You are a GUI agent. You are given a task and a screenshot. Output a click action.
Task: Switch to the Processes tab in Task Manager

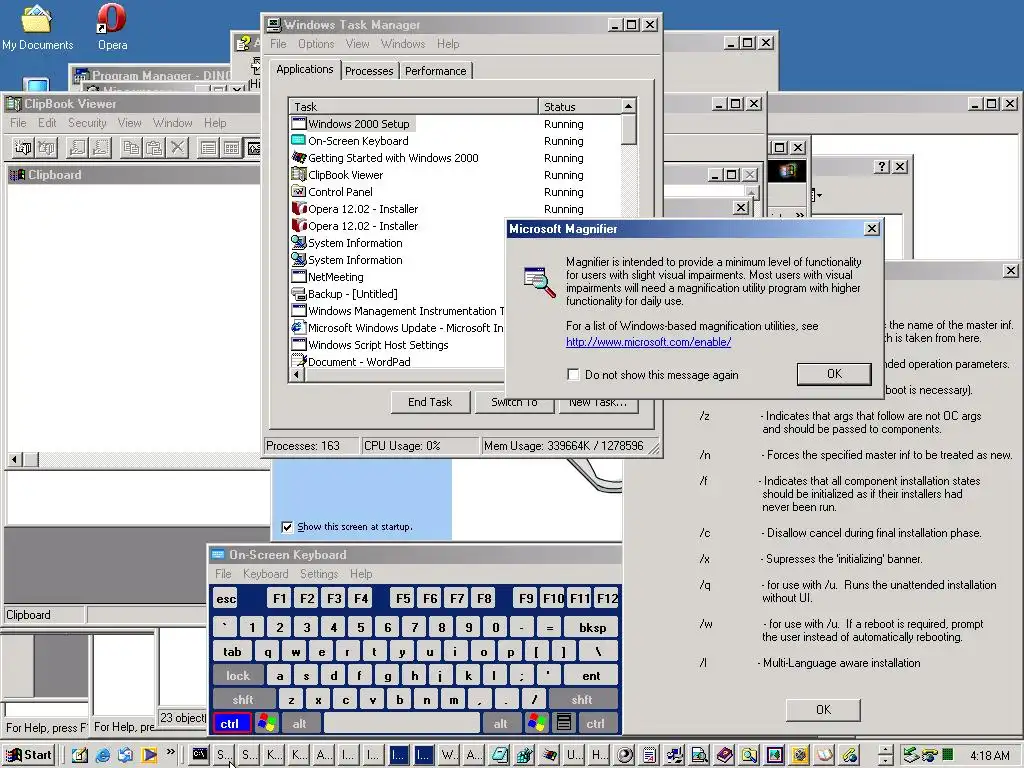[369, 71]
